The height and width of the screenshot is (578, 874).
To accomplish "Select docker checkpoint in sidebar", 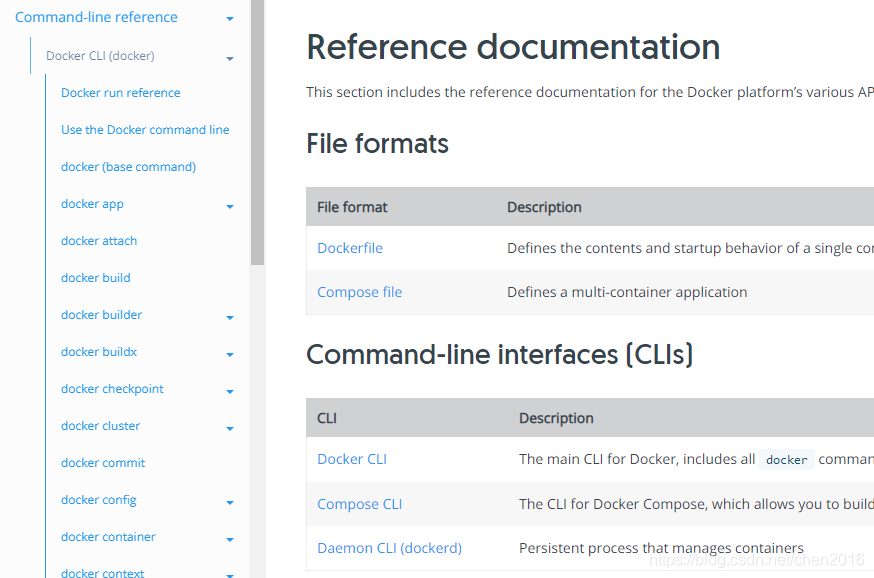I will click(x=112, y=389).
